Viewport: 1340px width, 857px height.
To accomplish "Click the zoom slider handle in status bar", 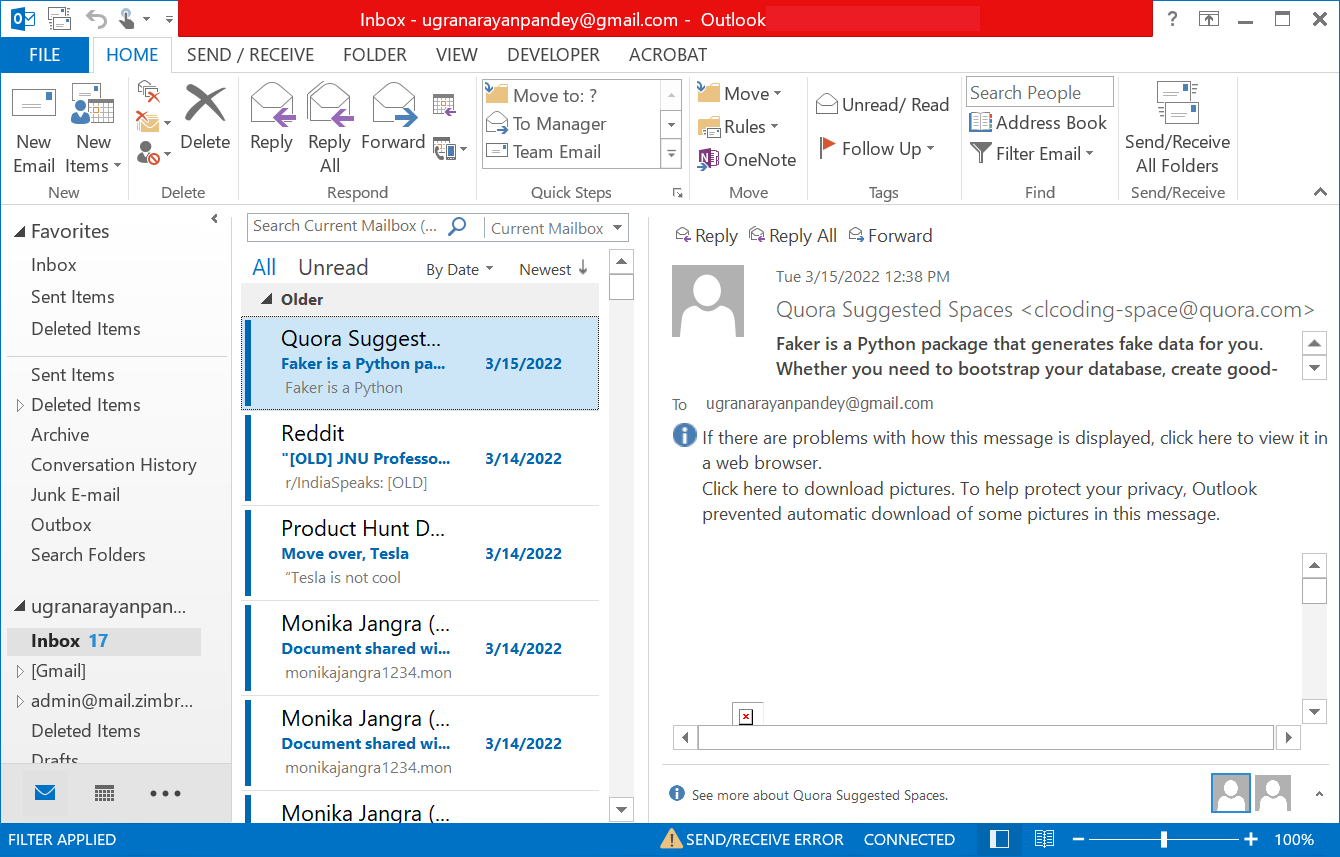I will point(1163,839).
